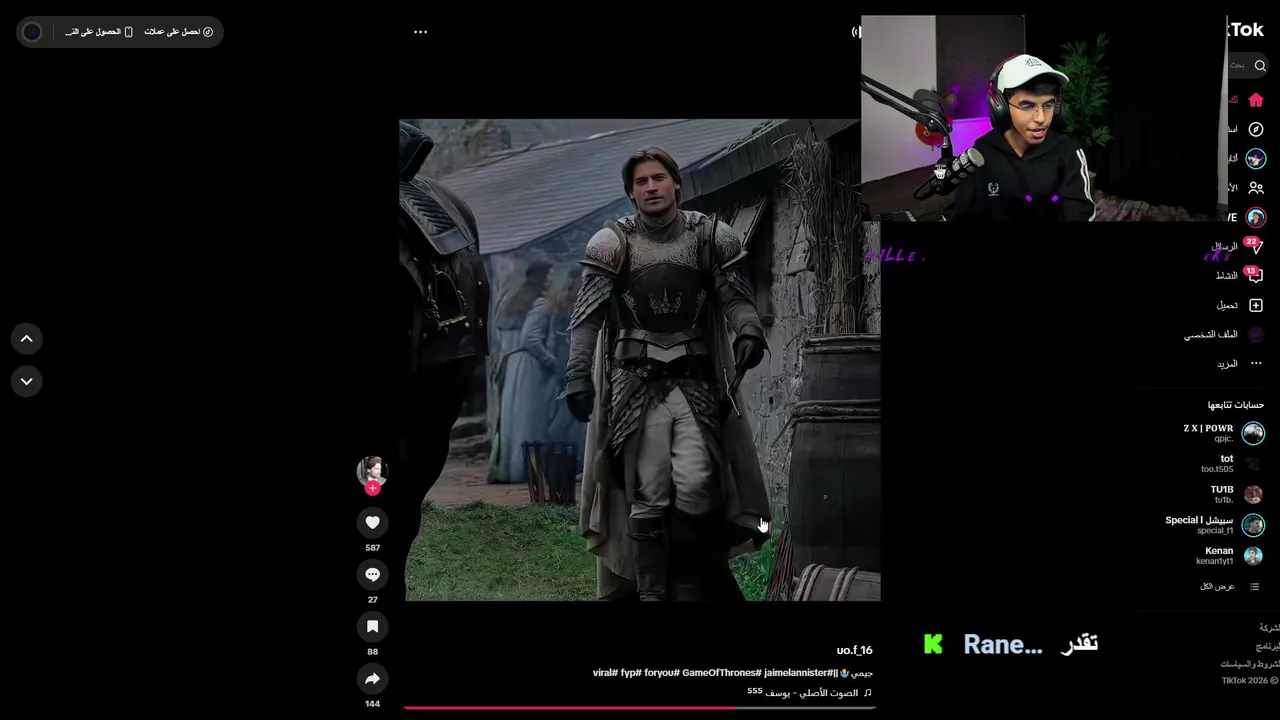
Task: Open followed account Kenan
Action: click(1230, 555)
